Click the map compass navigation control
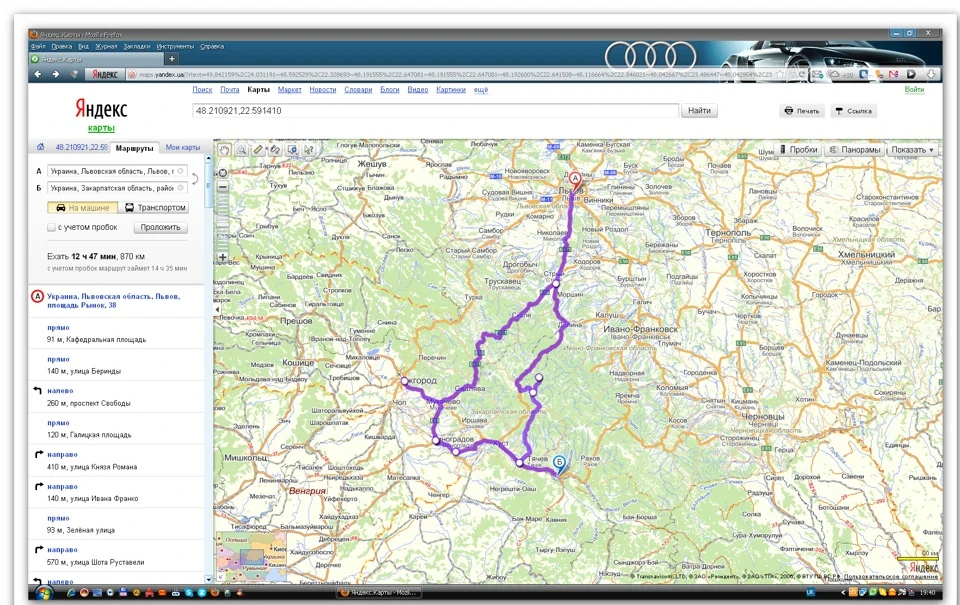 [223, 173]
